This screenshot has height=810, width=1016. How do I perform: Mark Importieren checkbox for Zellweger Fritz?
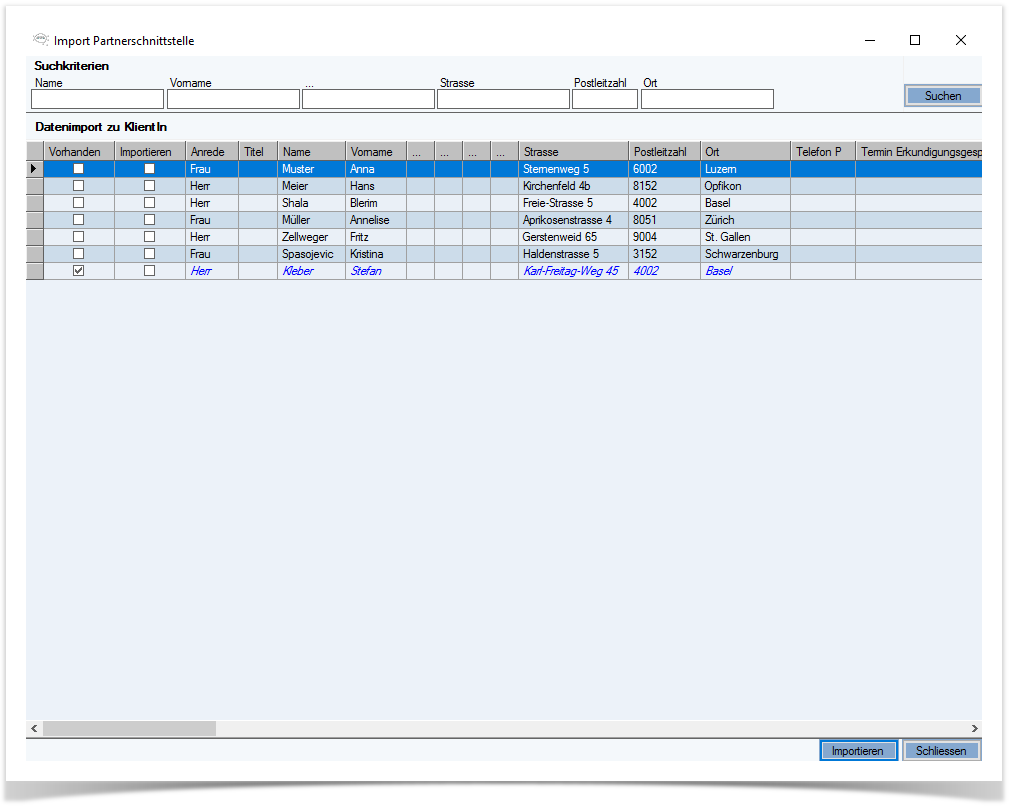point(150,237)
